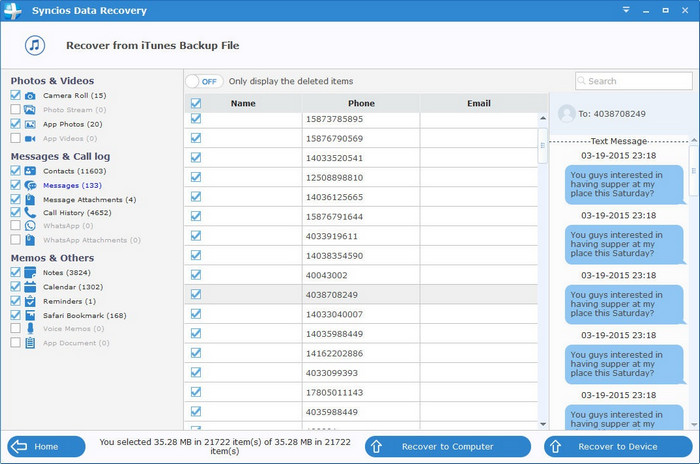700x464 pixels.
Task: Select phone number 40043002
Action: point(326,275)
